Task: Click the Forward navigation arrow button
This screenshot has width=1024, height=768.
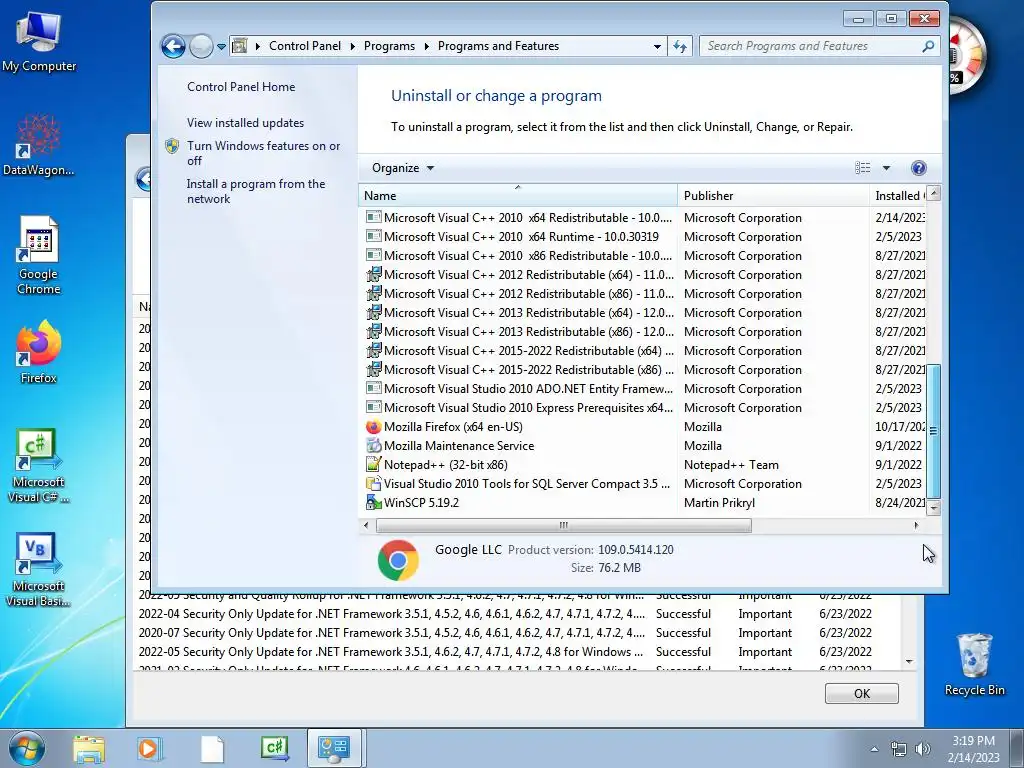Action: click(201, 46)
